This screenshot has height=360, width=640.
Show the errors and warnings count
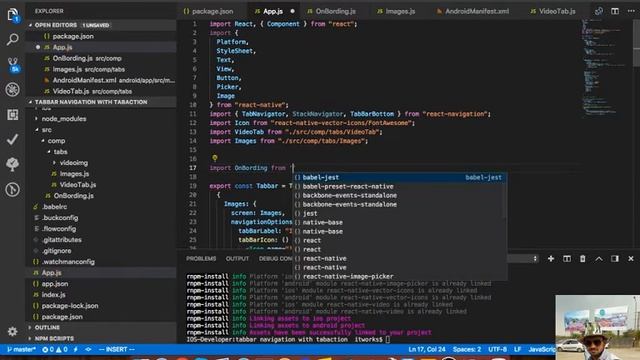55,349
